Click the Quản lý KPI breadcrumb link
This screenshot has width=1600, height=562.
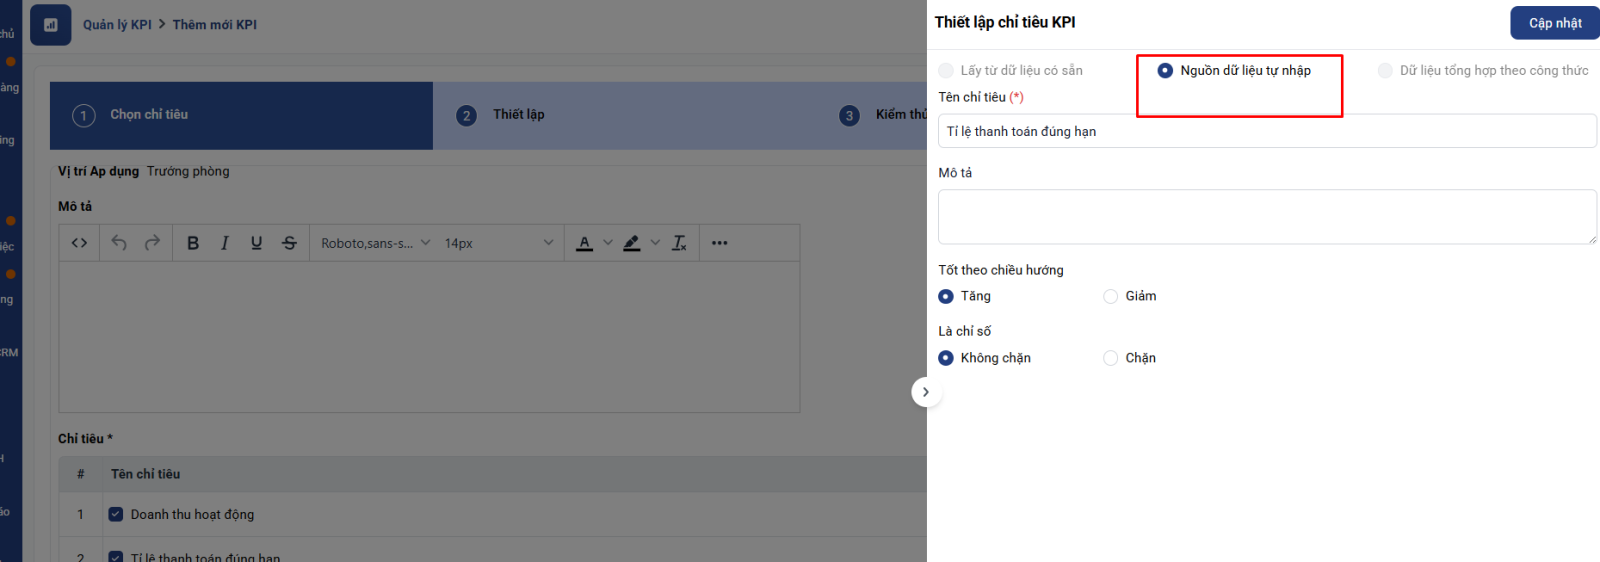pos(117,25)
